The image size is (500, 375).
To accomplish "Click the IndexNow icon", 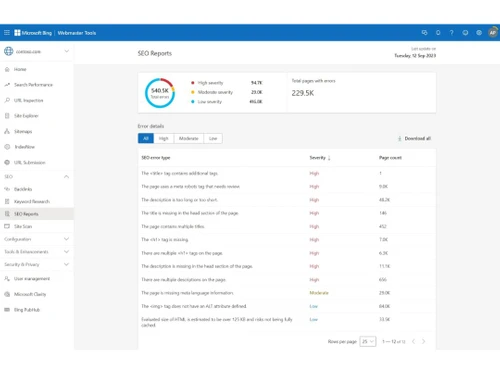I will 7,147.
